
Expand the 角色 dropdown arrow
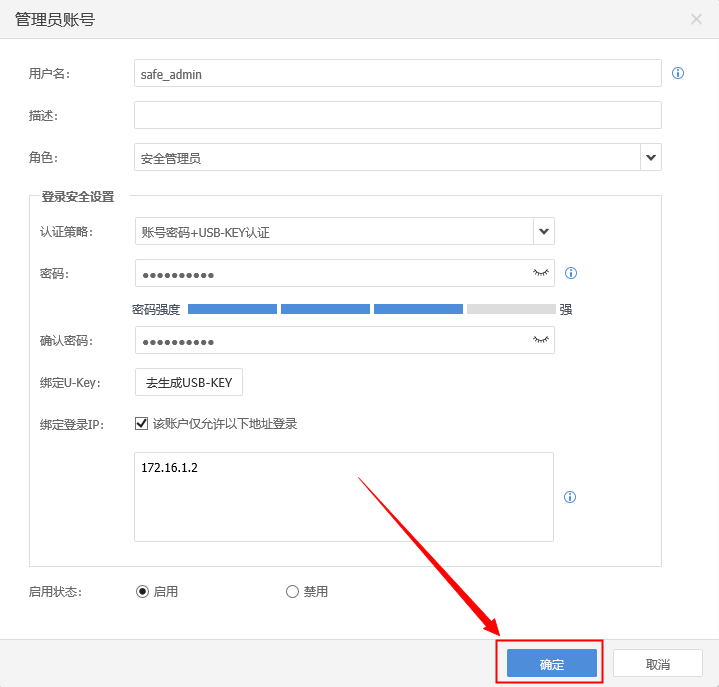(x=651, y=157)
